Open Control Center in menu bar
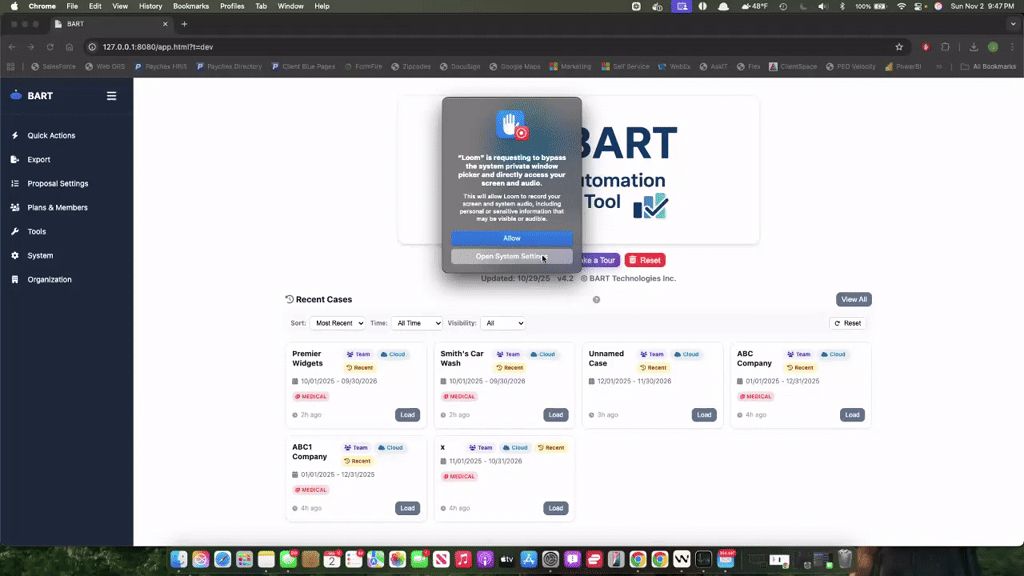This screenshot has height=576, width=1024. 918,6
